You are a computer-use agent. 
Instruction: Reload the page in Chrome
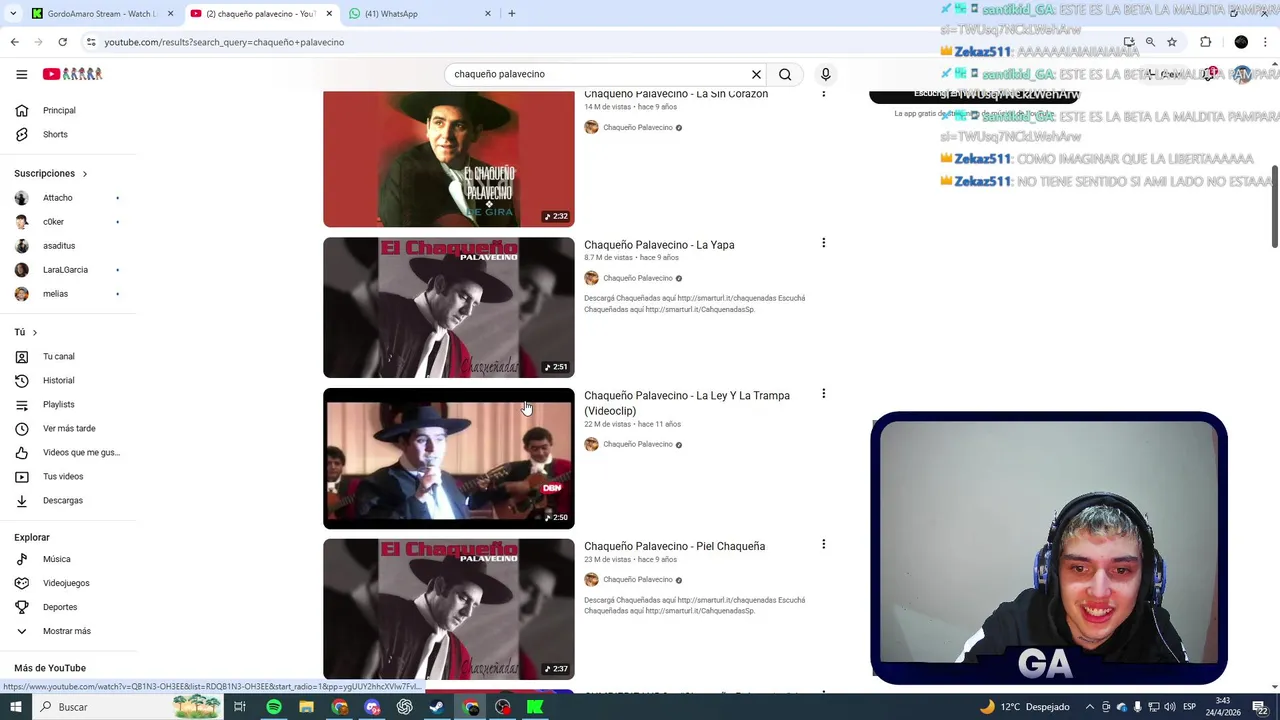(62, 42)
